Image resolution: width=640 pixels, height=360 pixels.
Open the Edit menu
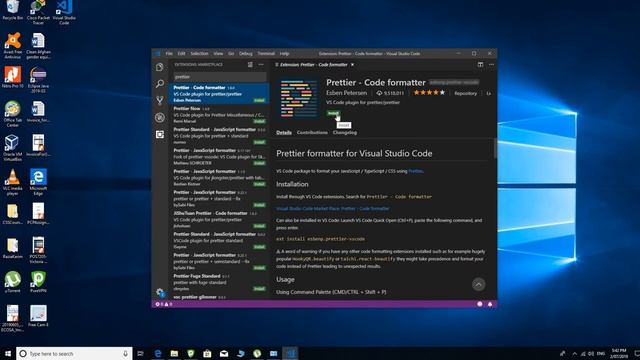click(x=181, y=53)
